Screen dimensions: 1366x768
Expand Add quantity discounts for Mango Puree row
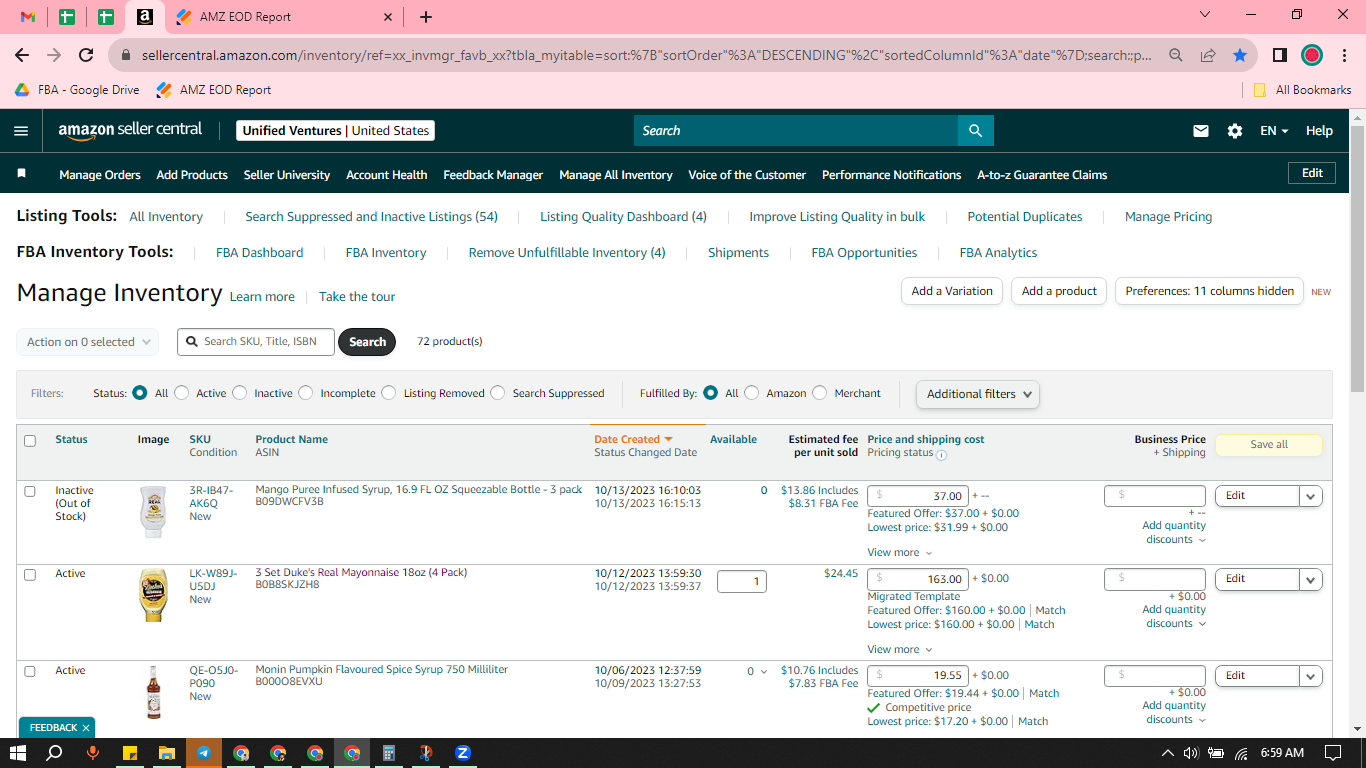(x=1174, y=533)
